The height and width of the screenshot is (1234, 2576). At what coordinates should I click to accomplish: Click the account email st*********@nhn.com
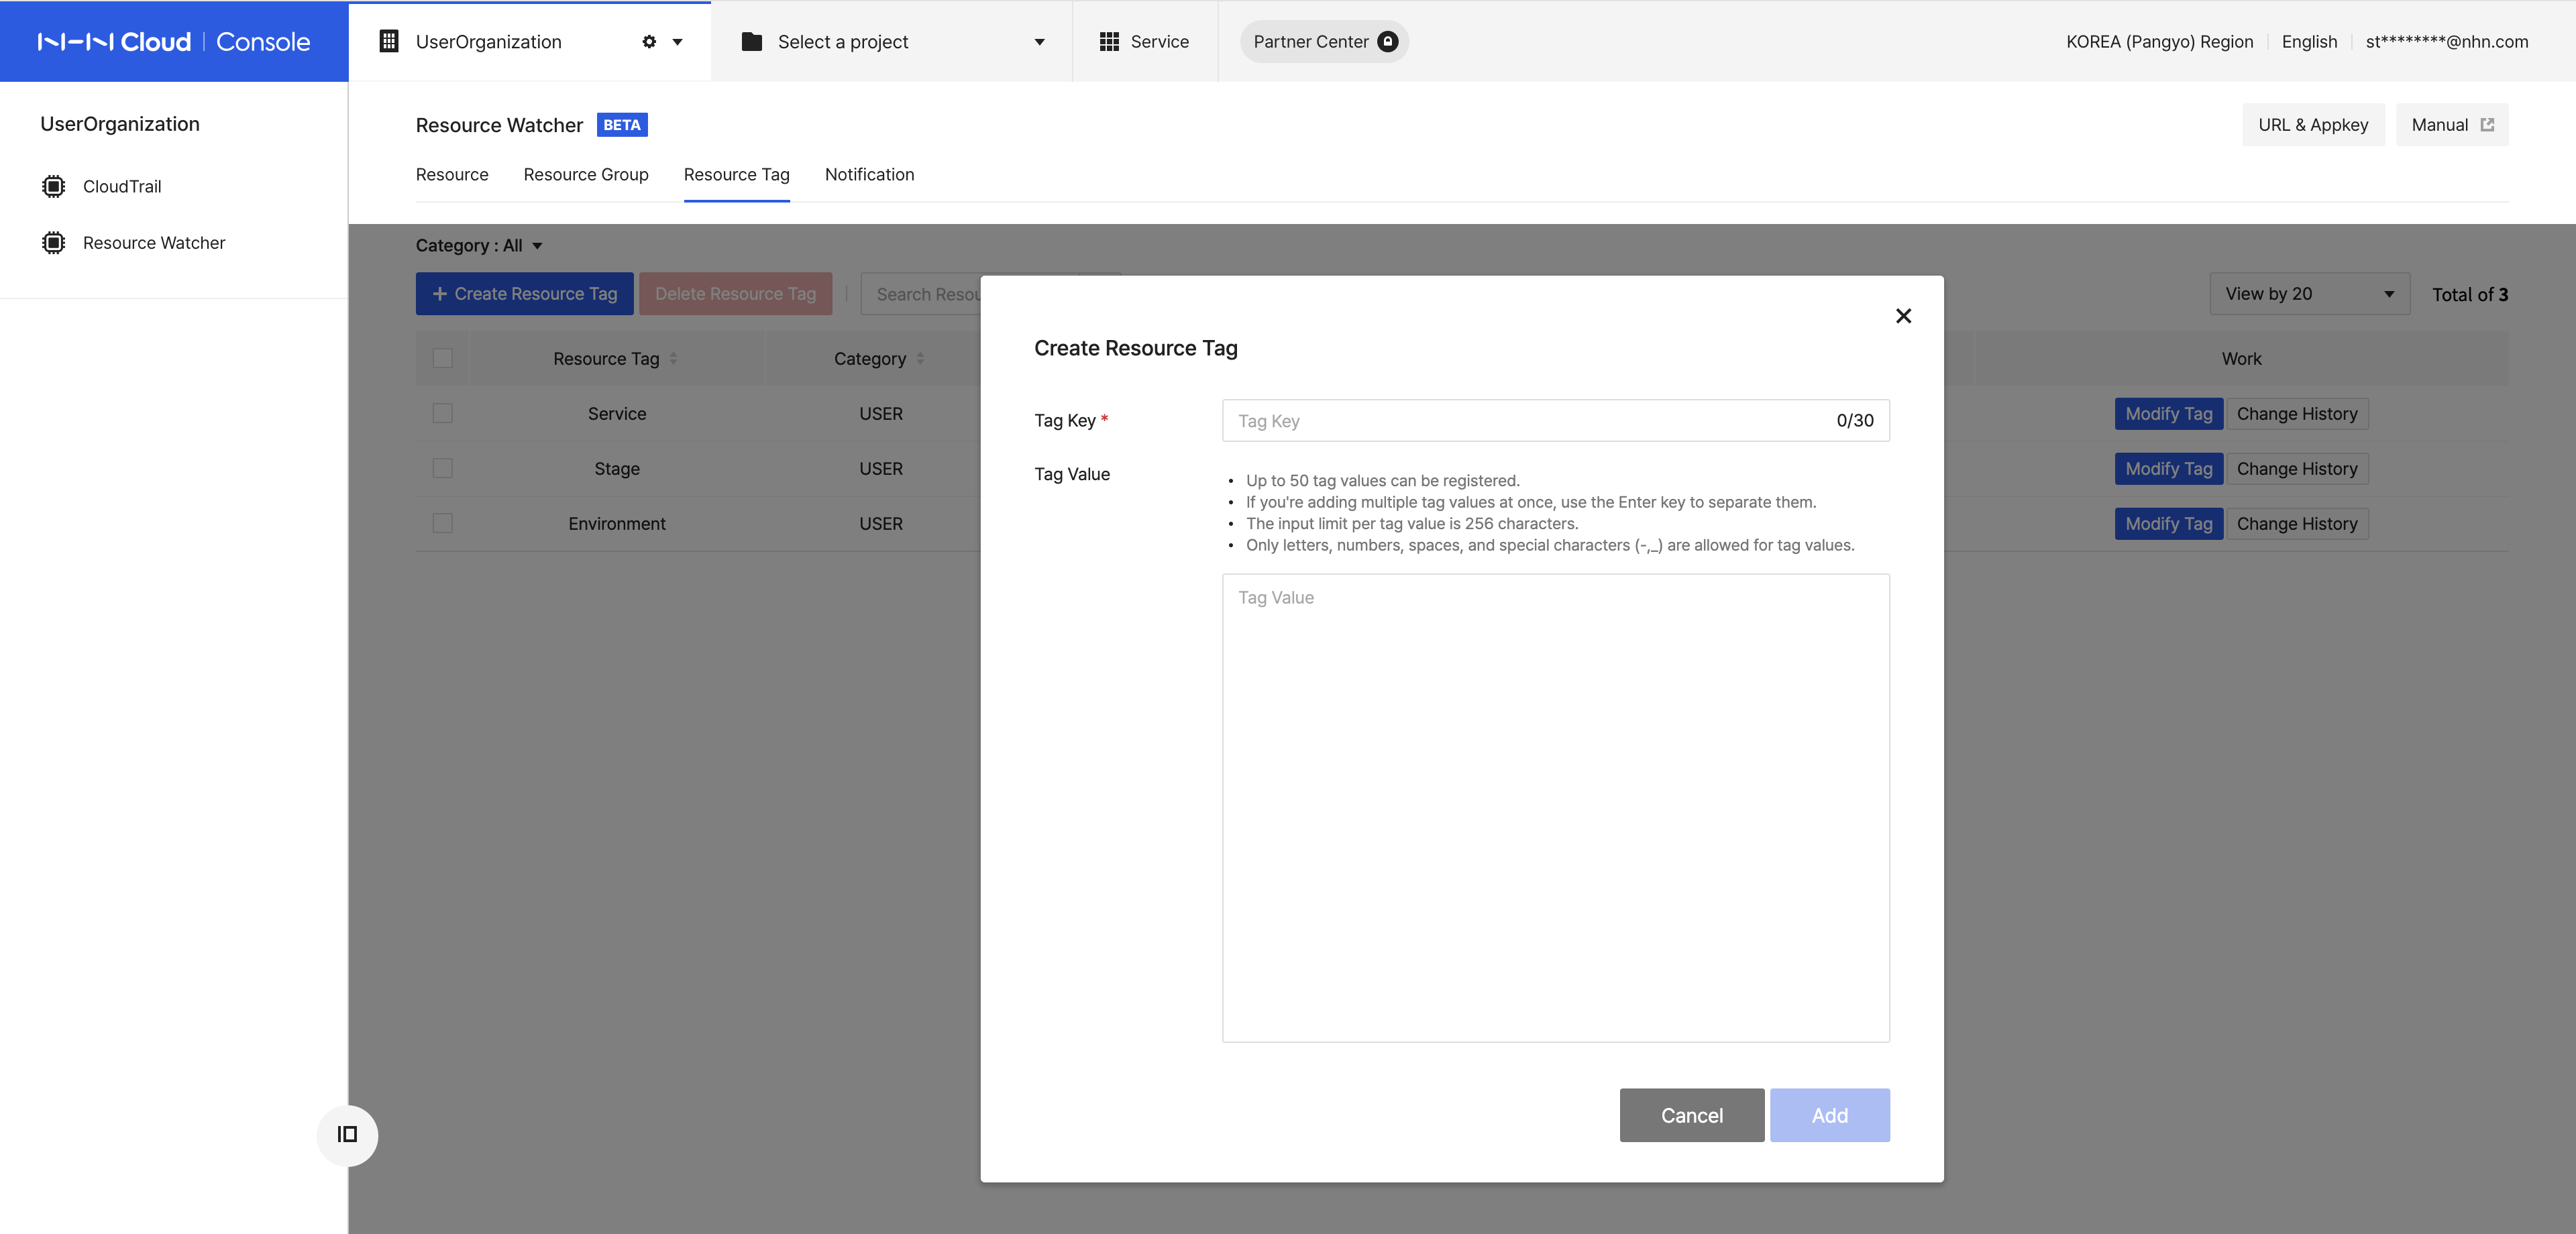tap(2447, 42)
